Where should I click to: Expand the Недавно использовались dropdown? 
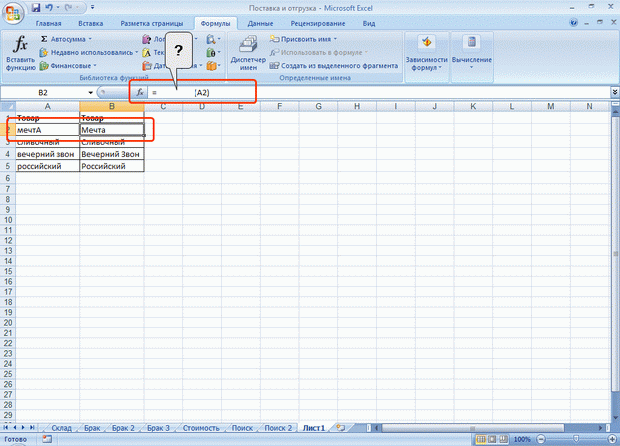tap(136, 52)
